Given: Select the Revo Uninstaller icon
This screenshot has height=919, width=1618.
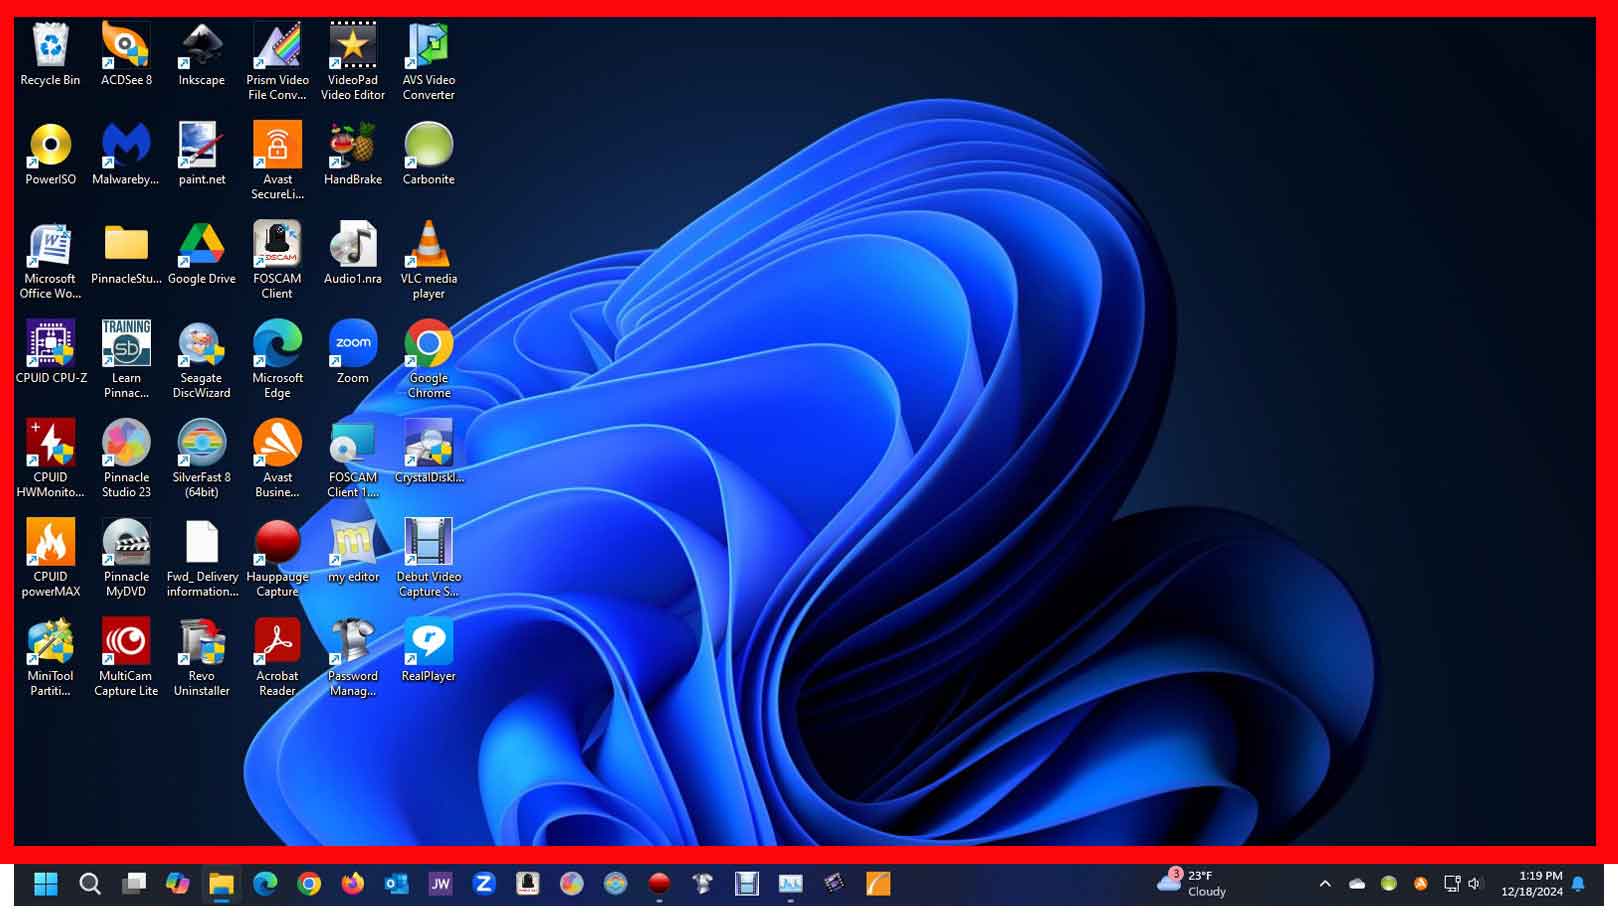Looking at the screenshot, I should tap(201, 656).
